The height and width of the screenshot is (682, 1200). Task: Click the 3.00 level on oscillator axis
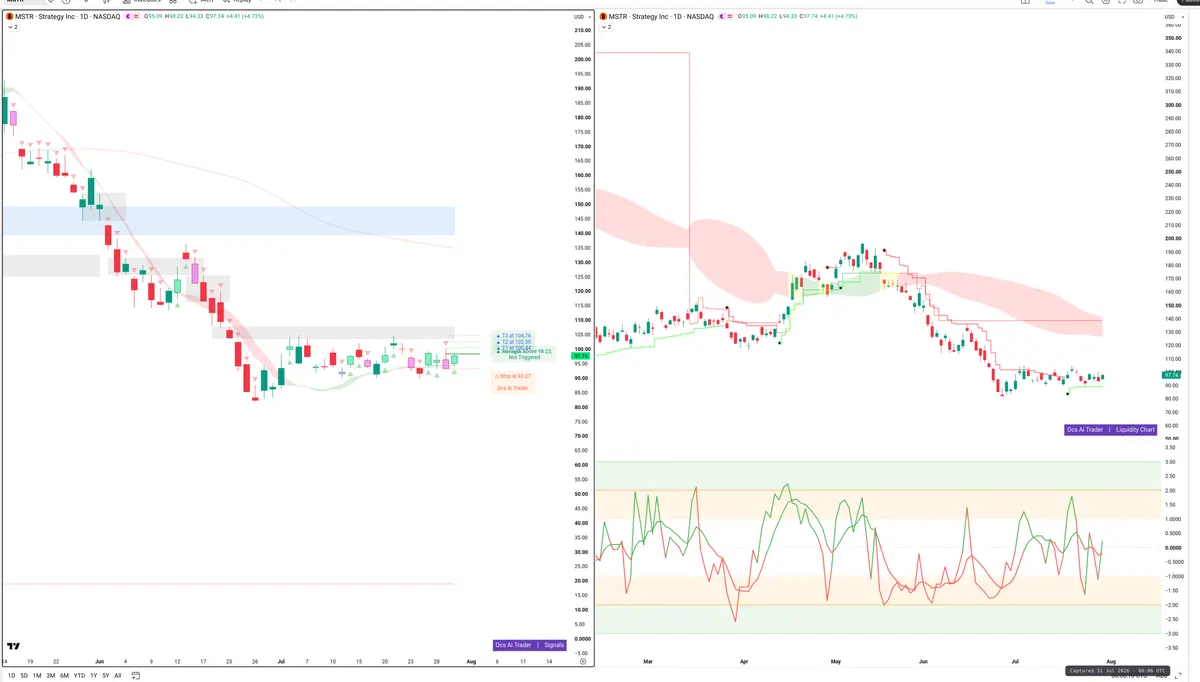pos(1170,461)
